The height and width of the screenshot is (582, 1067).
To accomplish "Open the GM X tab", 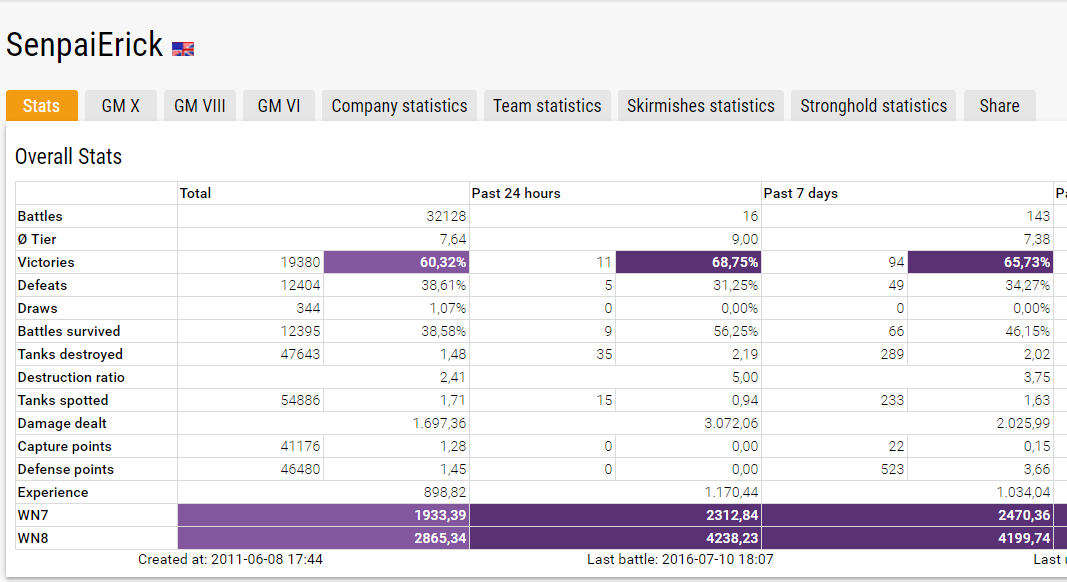I will click(x=120, y=106).
